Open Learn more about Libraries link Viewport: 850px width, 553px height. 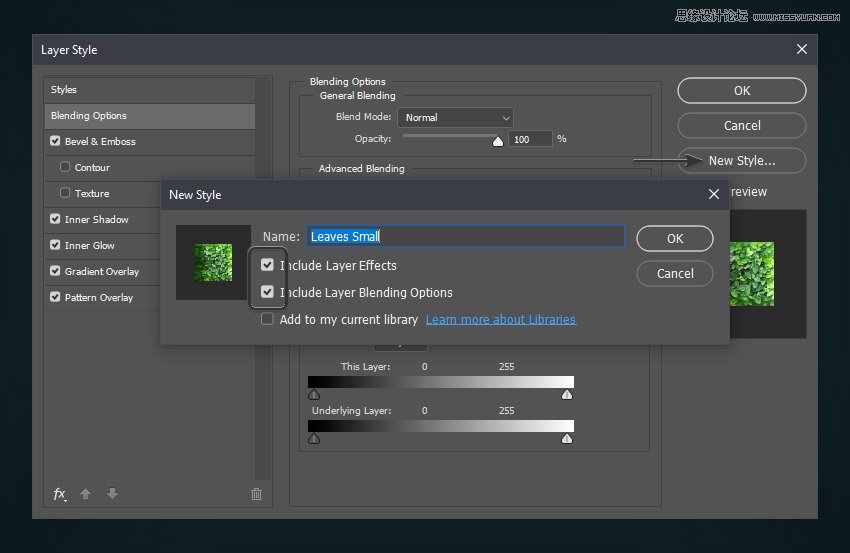tap(500, 319)
